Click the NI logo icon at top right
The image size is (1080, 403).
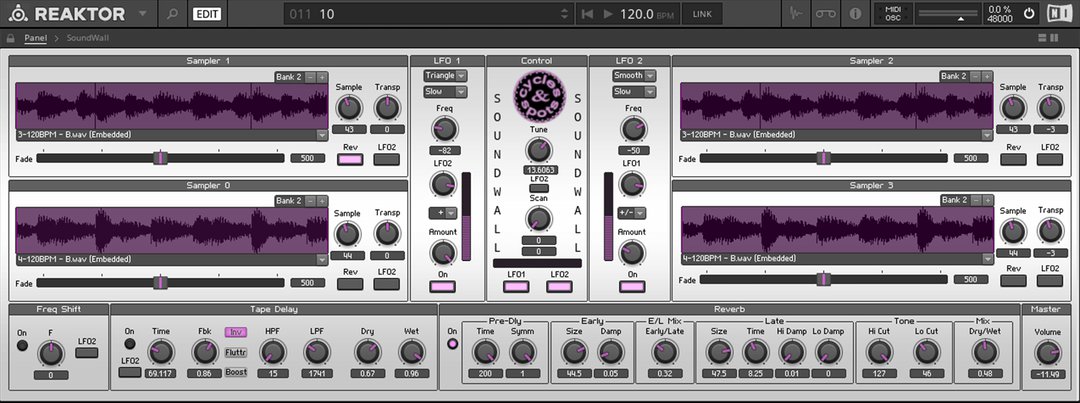click(x=1058, y=14)
